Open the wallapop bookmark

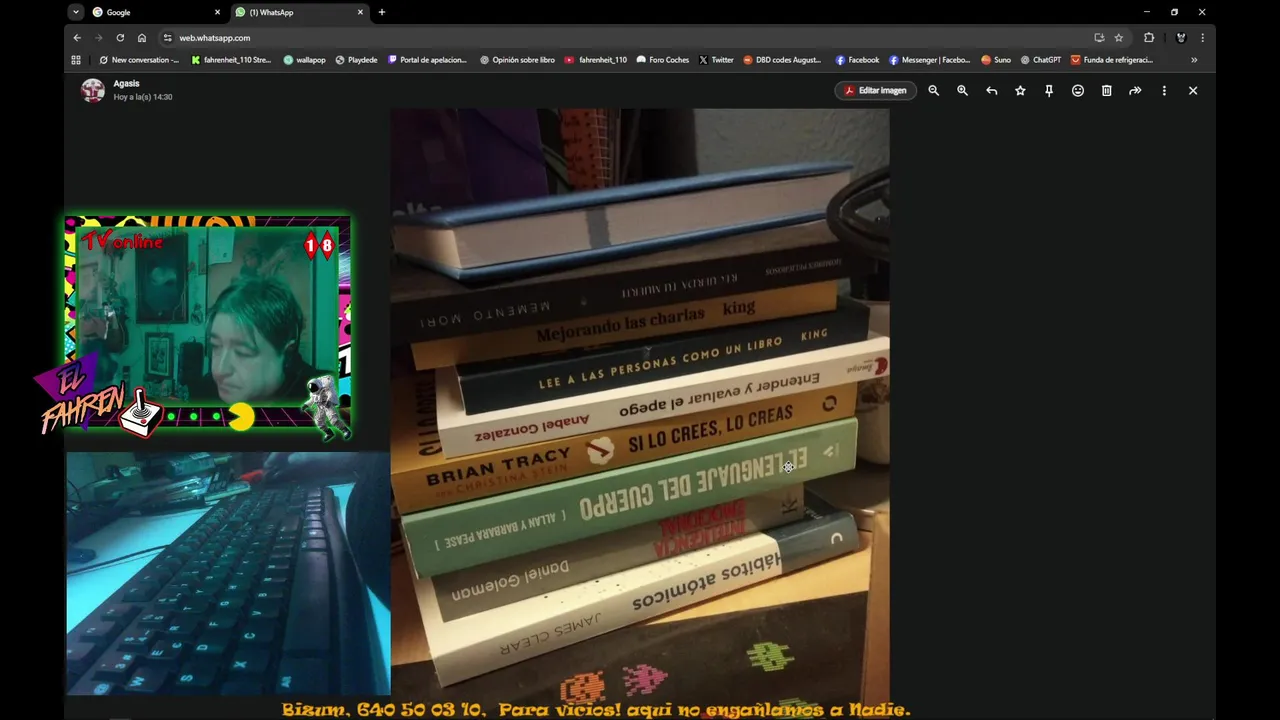[304, 60]
